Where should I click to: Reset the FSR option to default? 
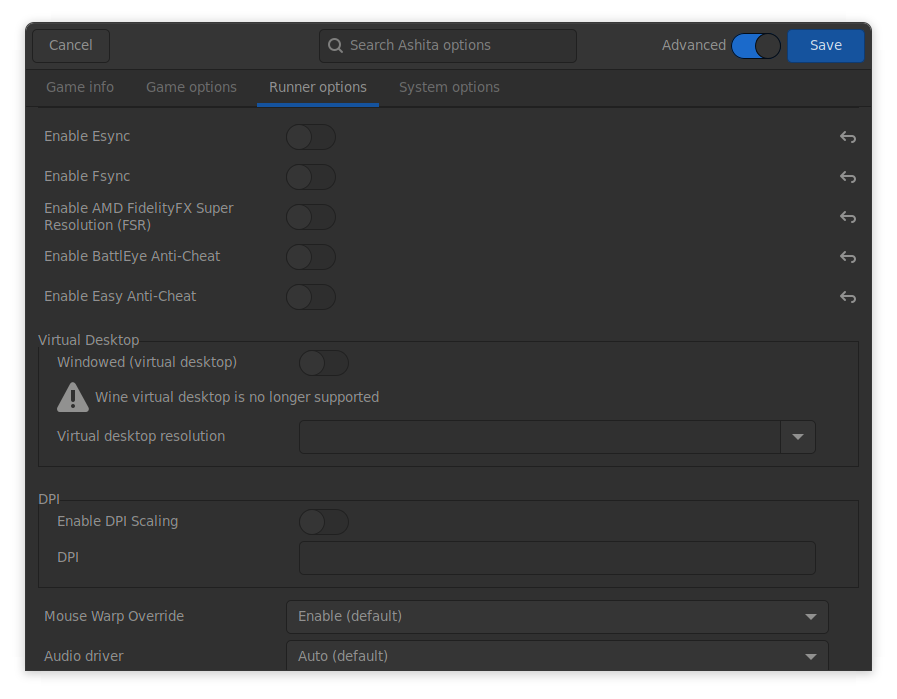coord(847,217)
